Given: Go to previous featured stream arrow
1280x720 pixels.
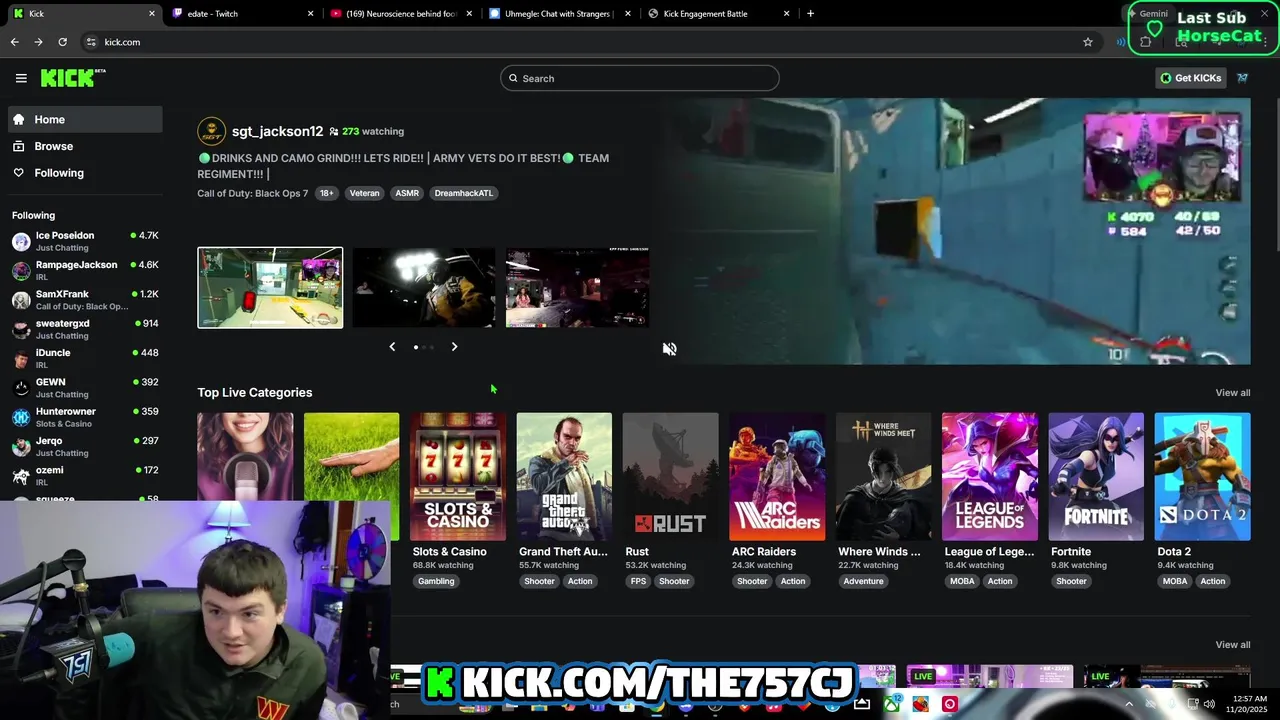Looking at the screenshot, I should pyautogui.click(x=392, y=347).
